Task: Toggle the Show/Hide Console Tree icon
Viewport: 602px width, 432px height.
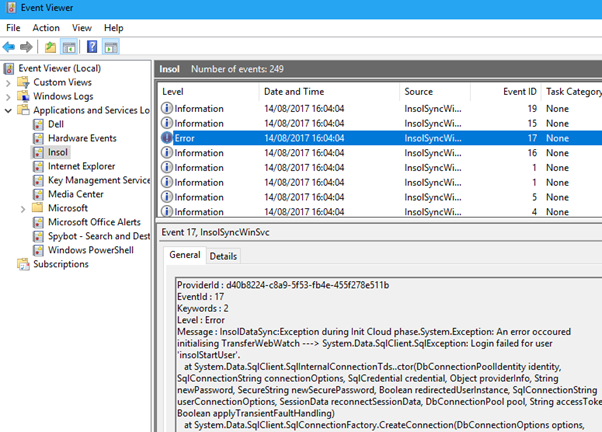Action: tap(68, 47)
